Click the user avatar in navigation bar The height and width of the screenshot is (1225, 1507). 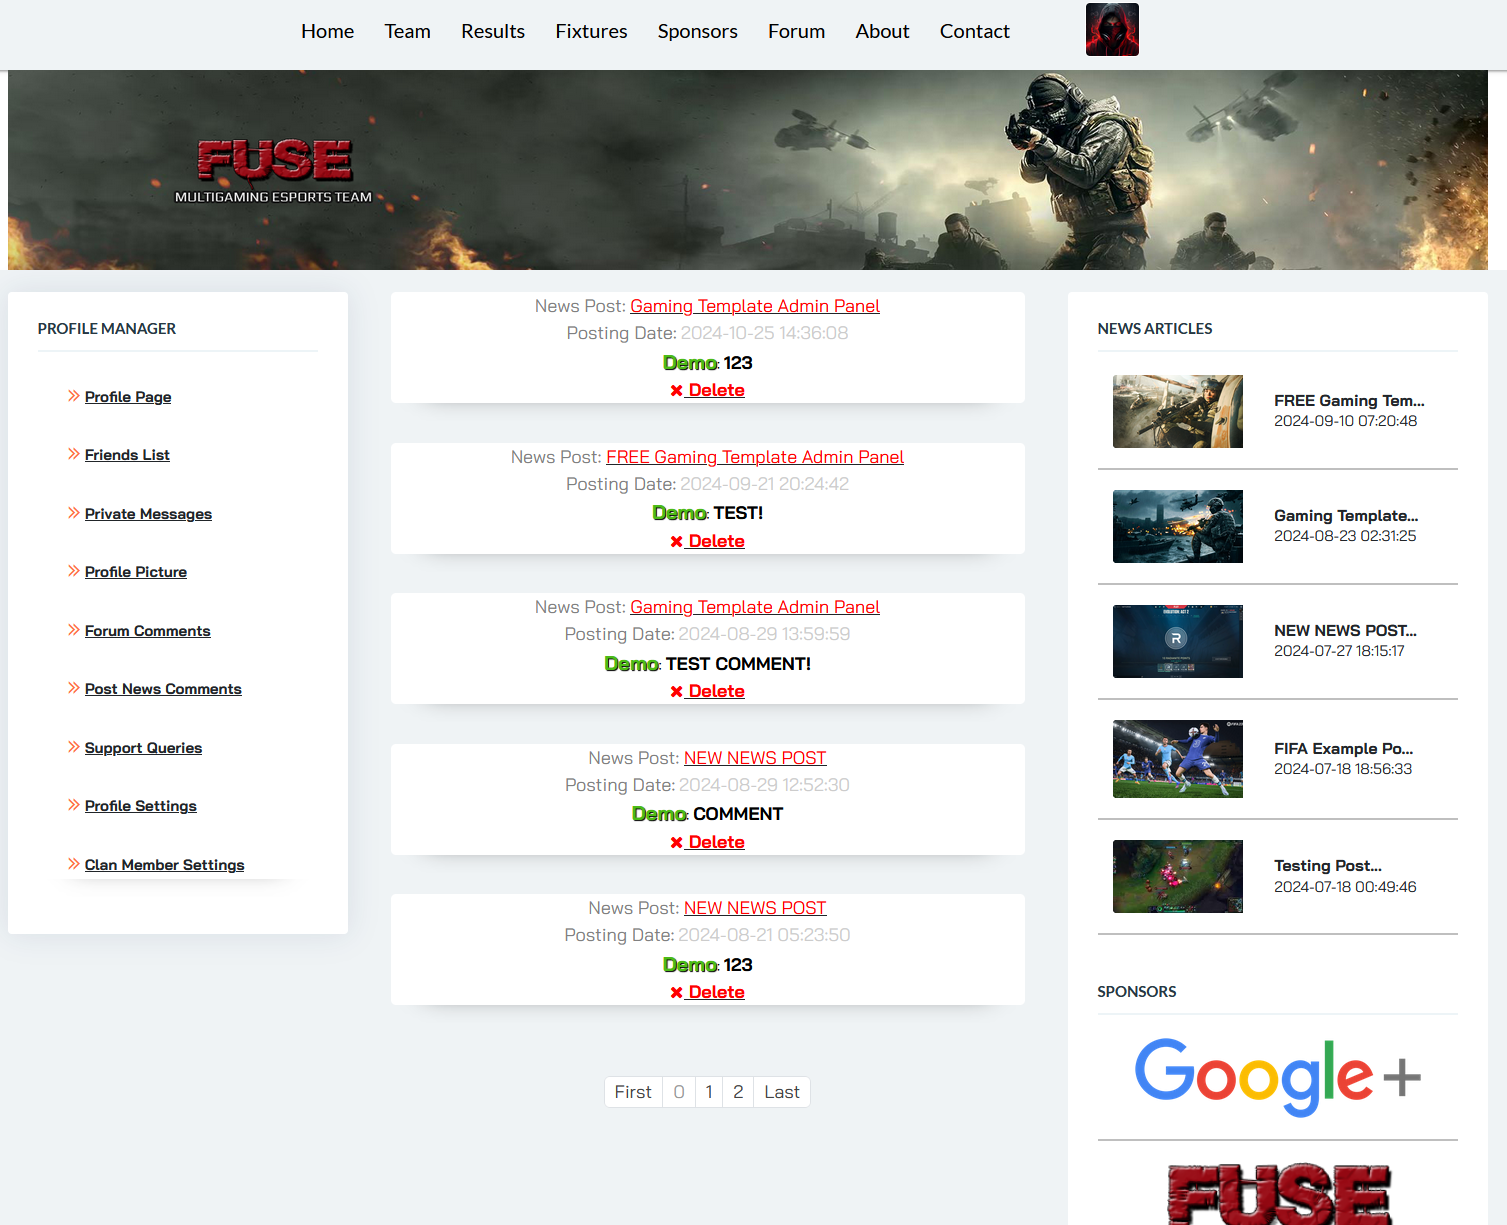(x=1112, y=30)
